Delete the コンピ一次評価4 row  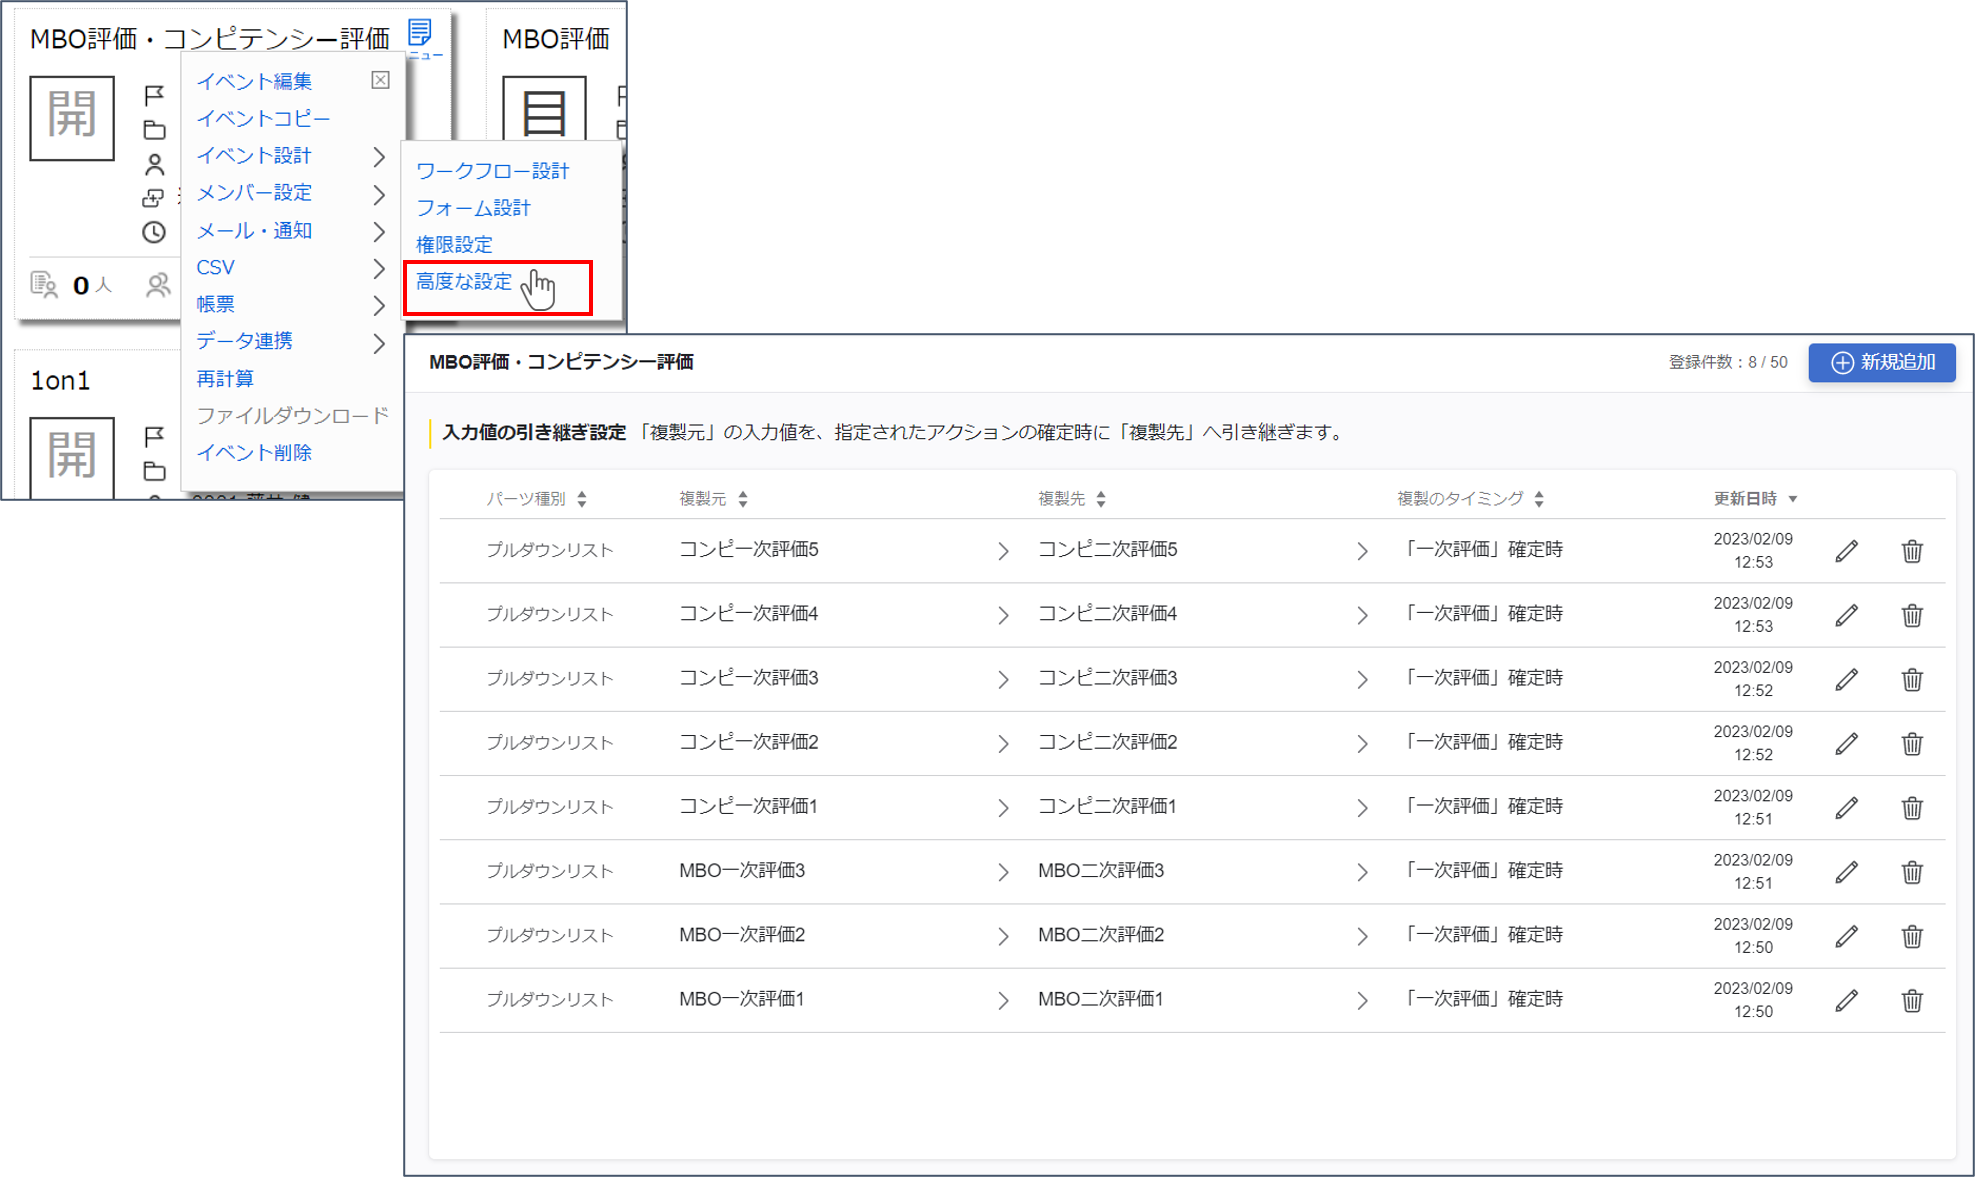tap(1912, 615)
